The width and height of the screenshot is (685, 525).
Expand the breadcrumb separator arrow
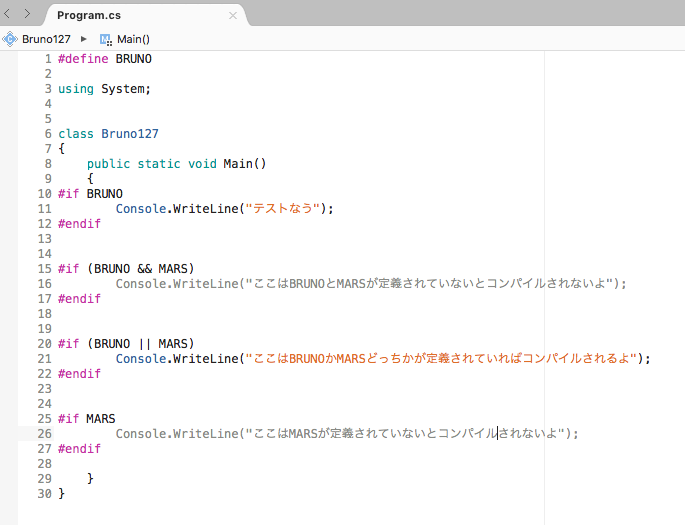click(x=83, y=39)
